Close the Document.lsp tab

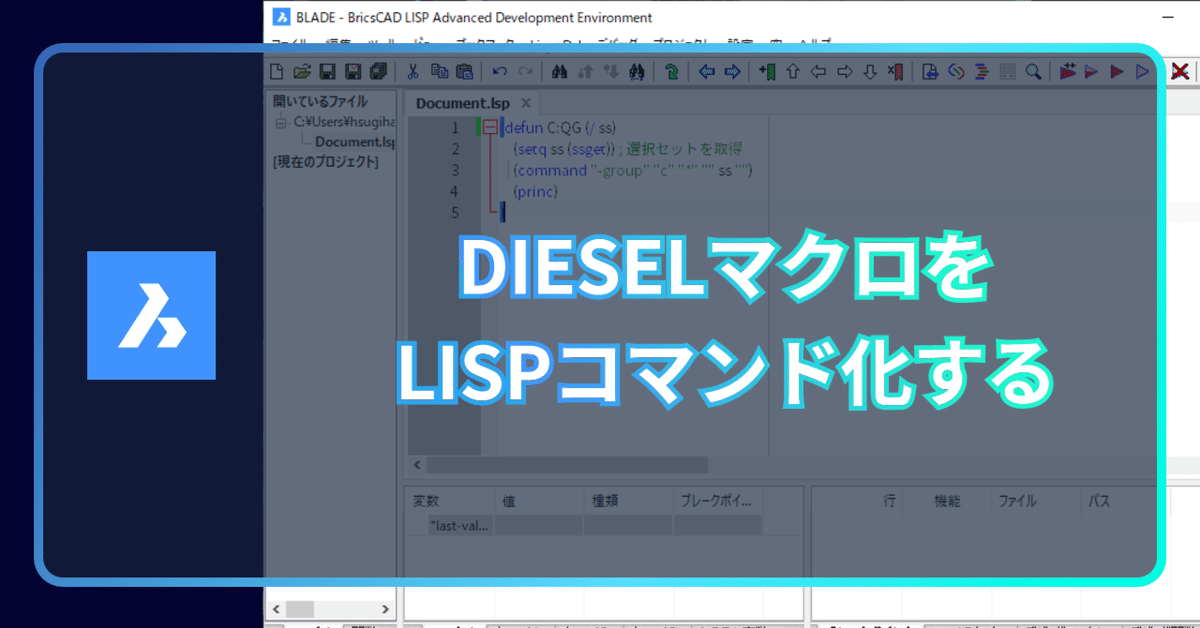[525, 103]
